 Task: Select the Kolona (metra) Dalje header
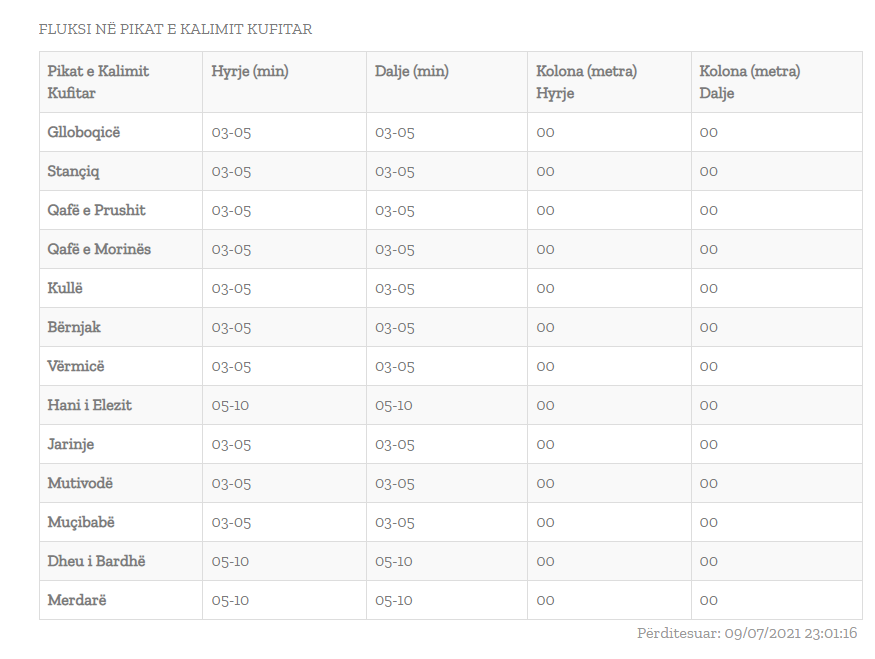(749, 82)
